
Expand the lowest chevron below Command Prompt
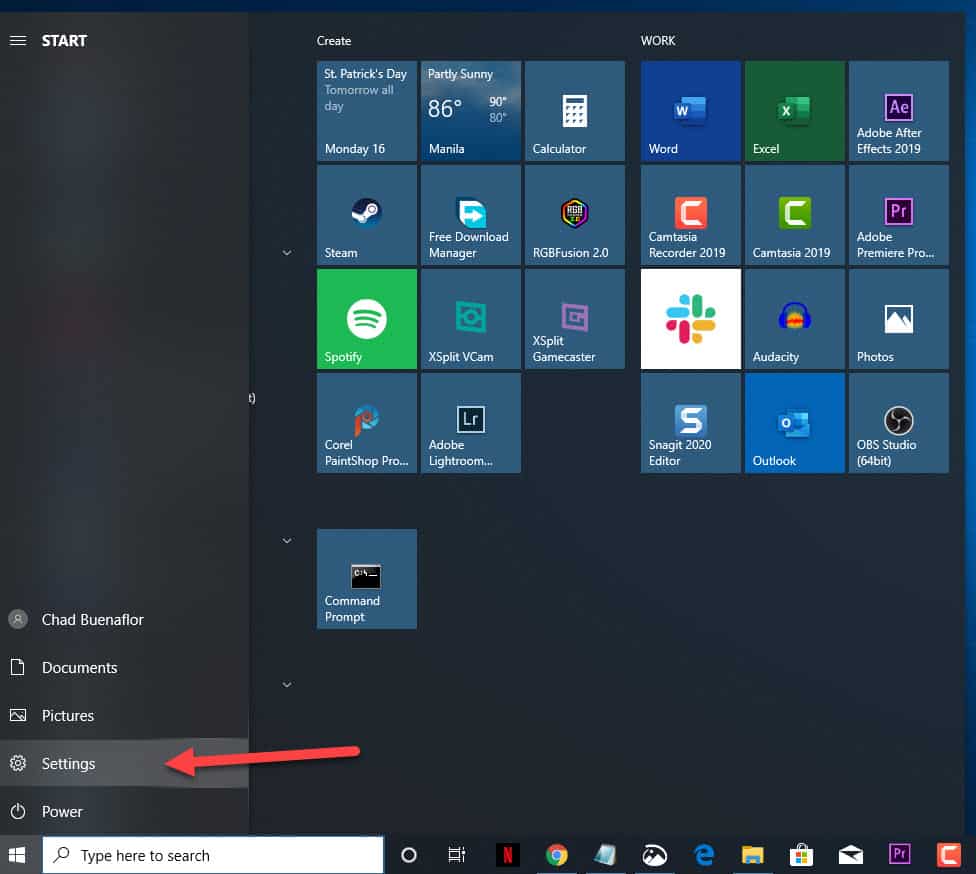(x=287, y=685)
